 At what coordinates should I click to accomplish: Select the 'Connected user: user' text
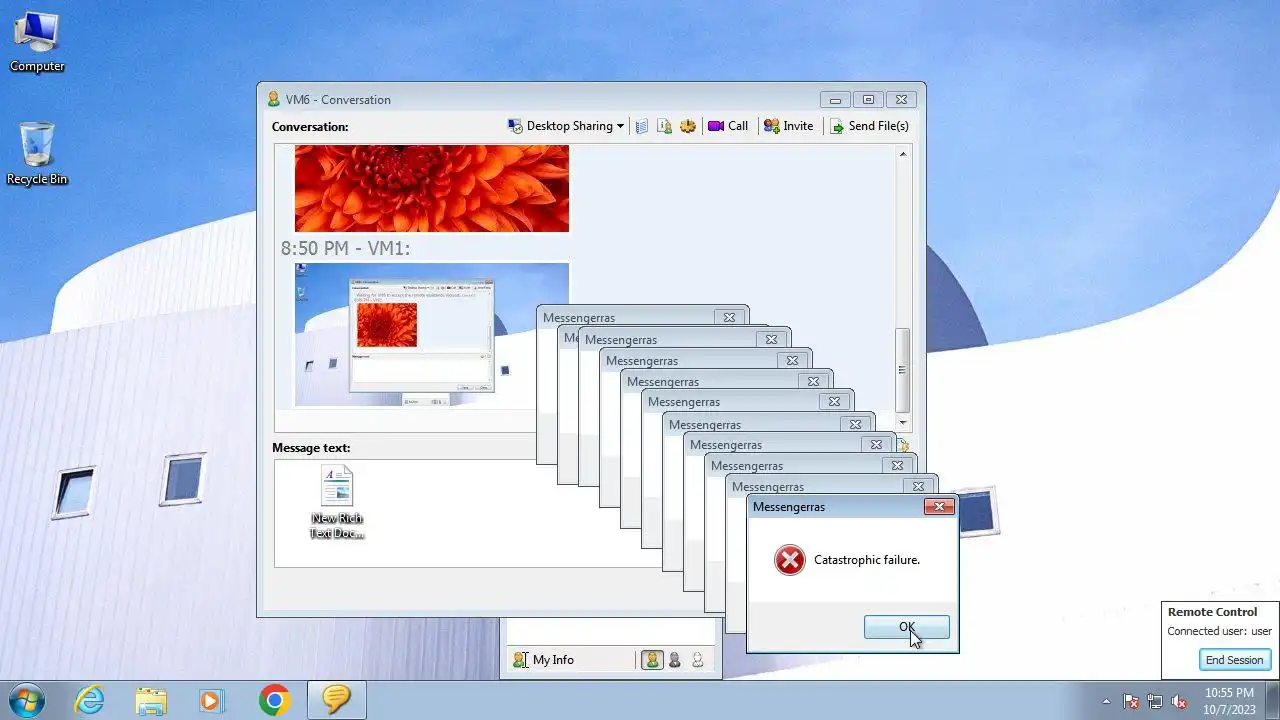(x=1219, y=631)
